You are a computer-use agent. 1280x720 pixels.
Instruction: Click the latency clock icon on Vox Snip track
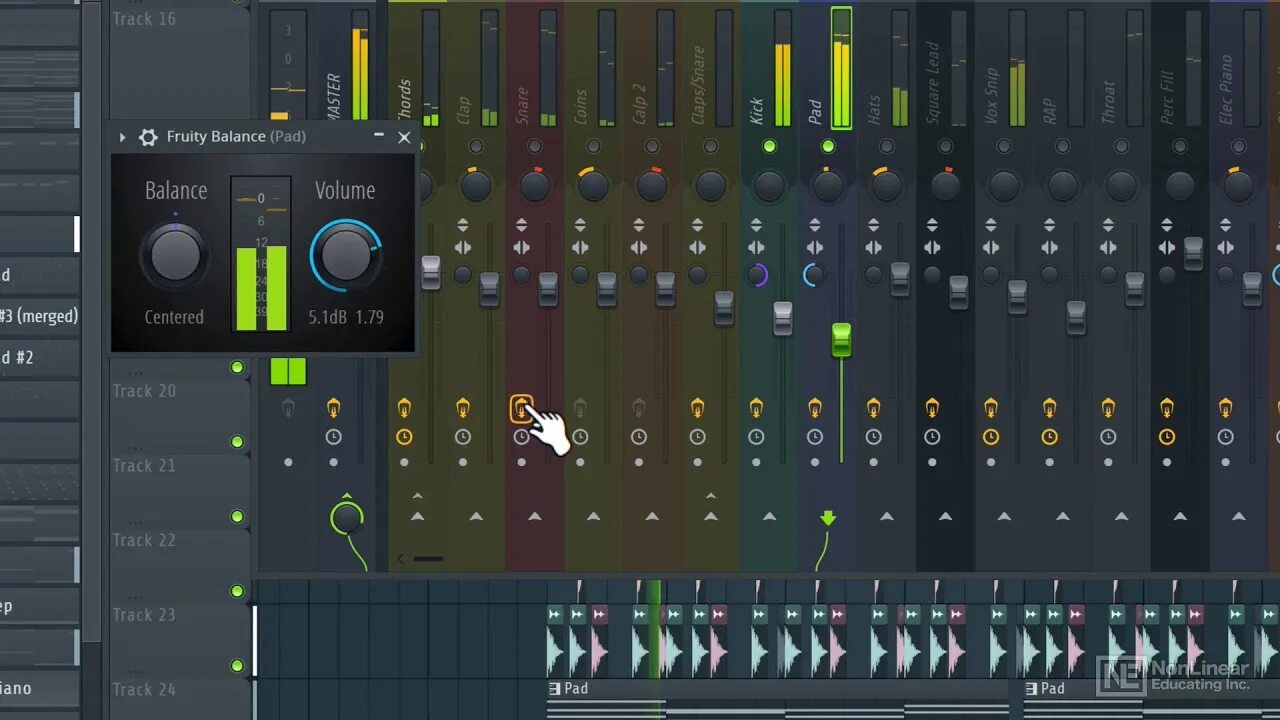(991, 437)
